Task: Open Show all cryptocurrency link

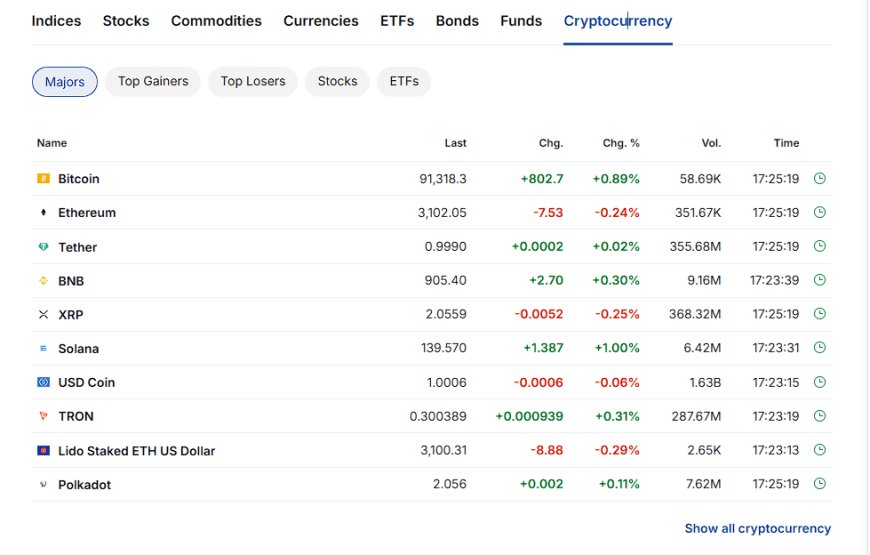Action: pyautogui.click(x=757, y=528)
